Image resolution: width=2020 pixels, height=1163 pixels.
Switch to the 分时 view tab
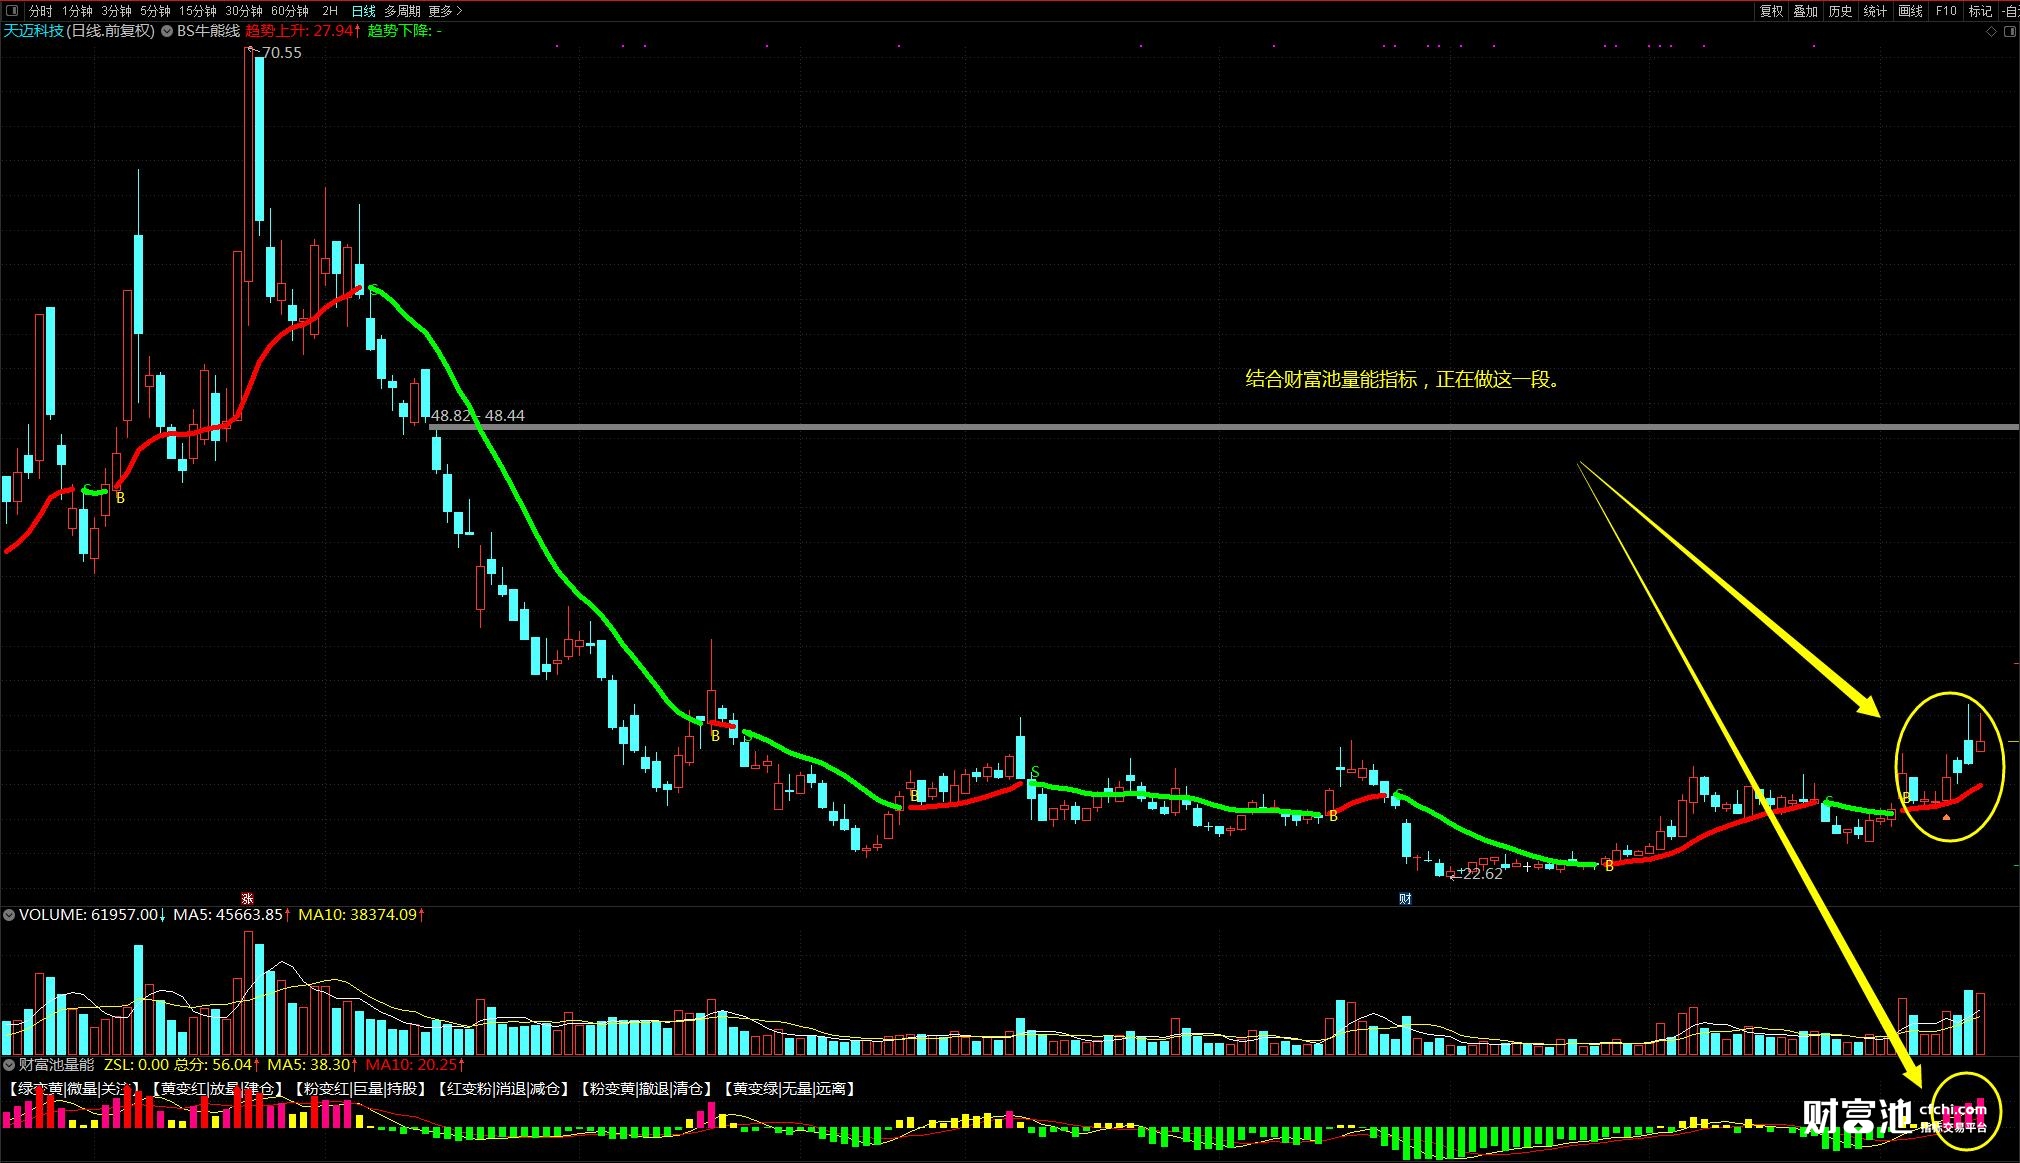coord(40,11)
